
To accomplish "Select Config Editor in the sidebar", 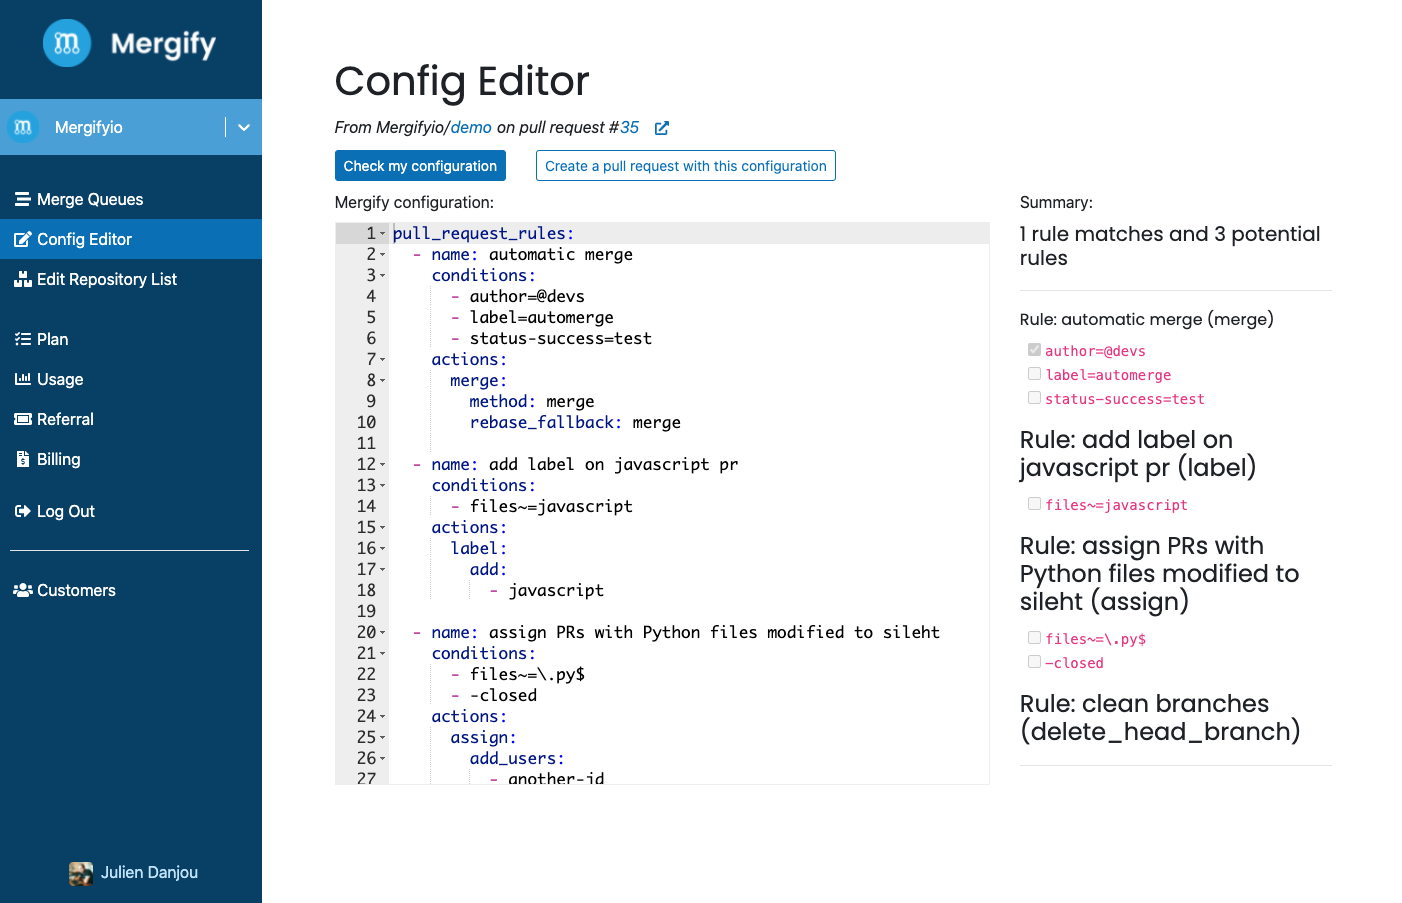I will pyautogui.click(x=131, y=239).
